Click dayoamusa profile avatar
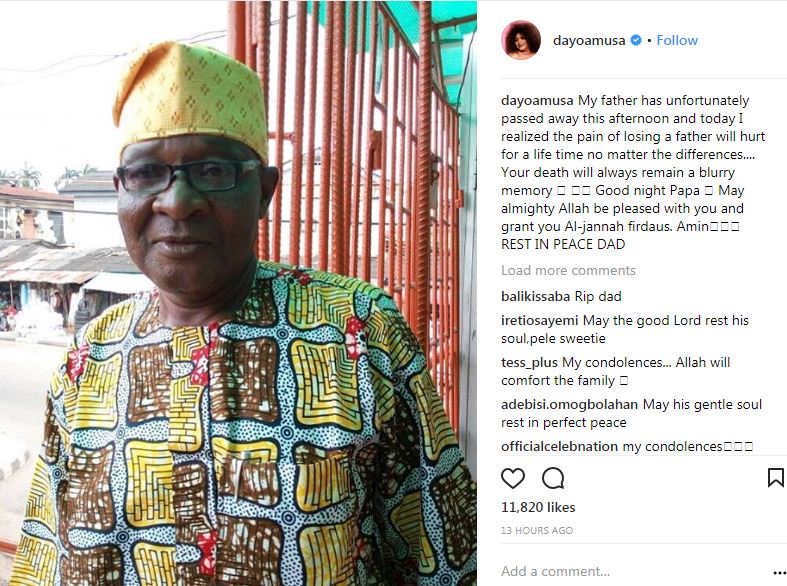 (521, 40)
